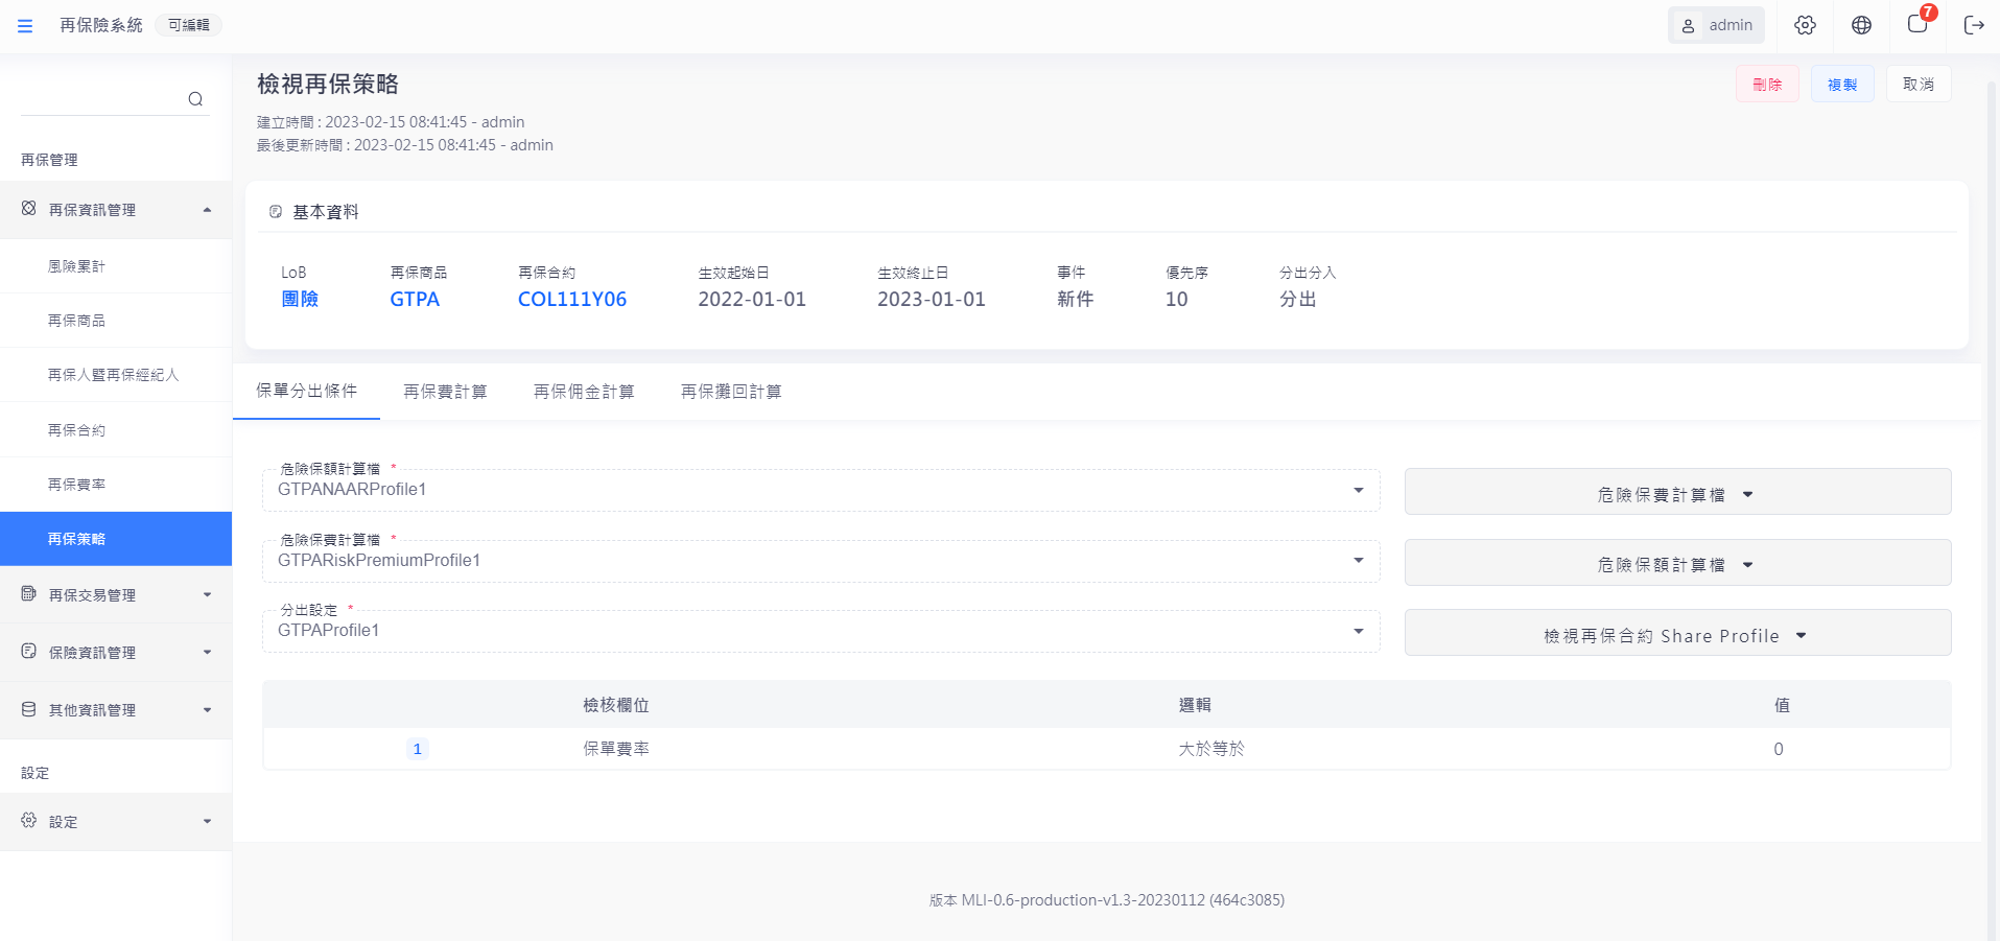
Task: Open the COL111Y06 reinsurance contract link
Action: click(572, 299)
